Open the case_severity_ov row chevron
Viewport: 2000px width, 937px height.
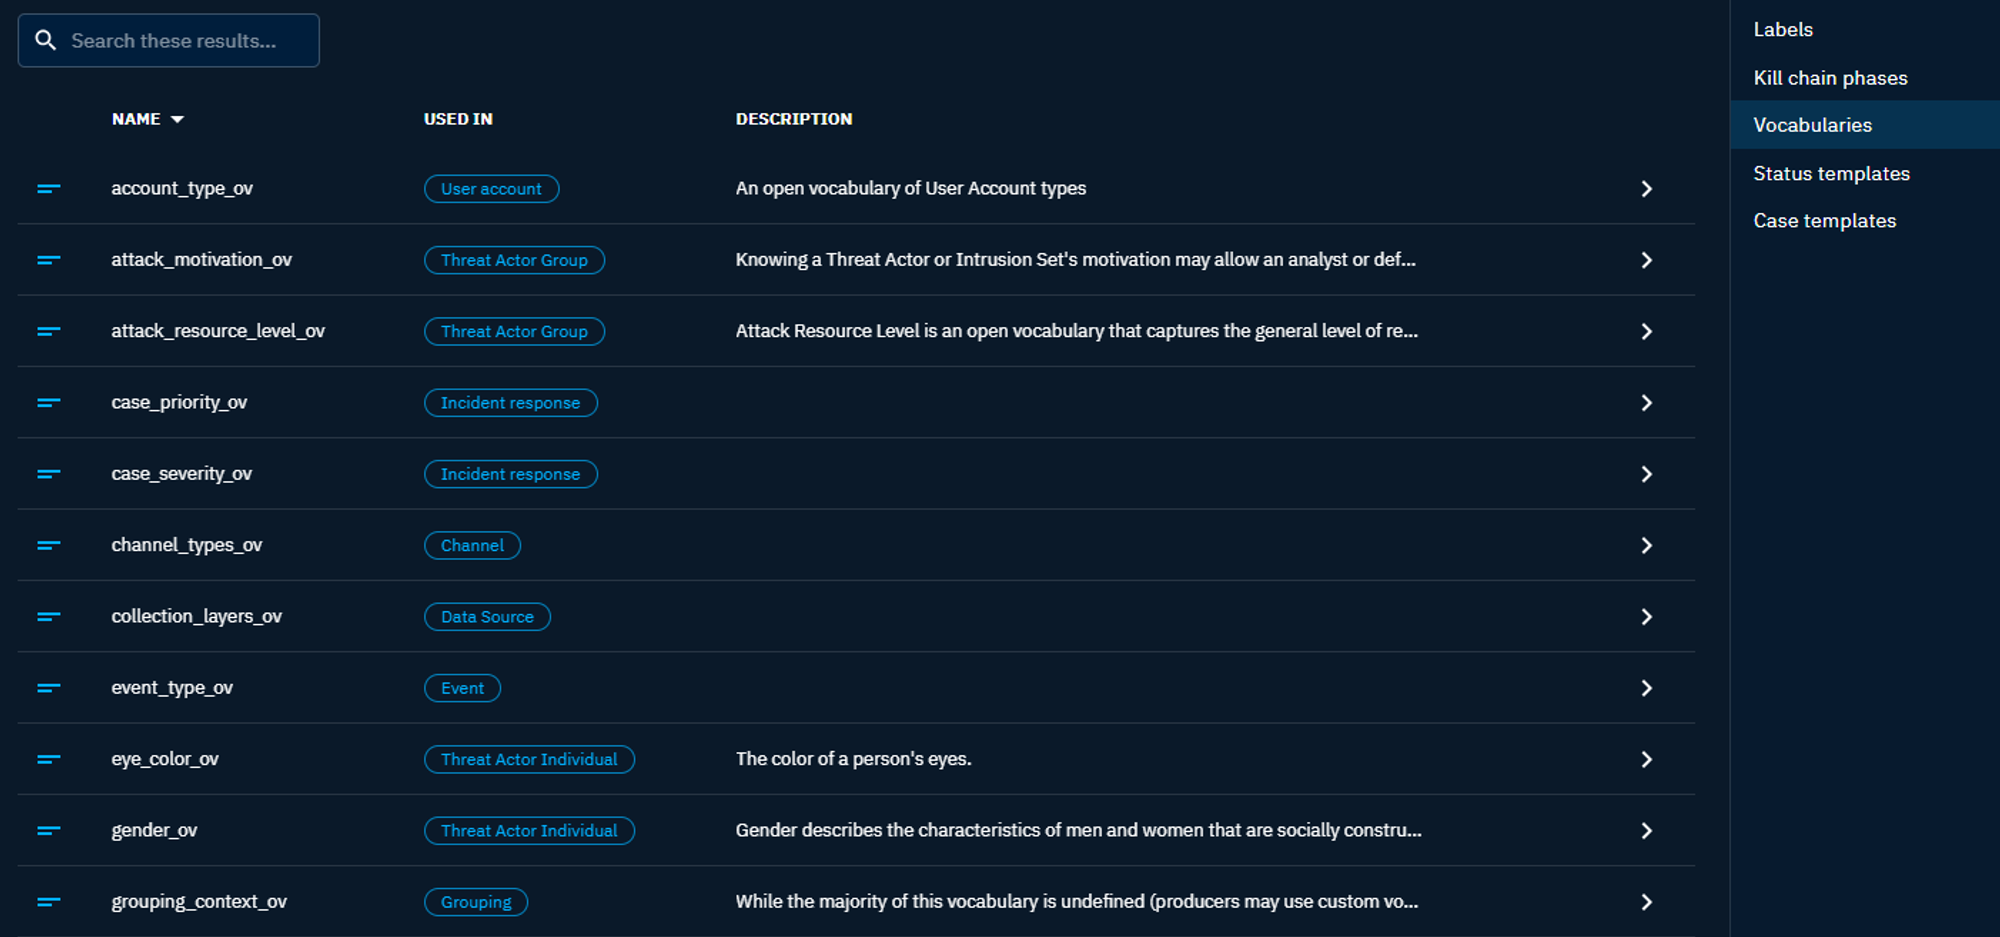coord(1646,474)
